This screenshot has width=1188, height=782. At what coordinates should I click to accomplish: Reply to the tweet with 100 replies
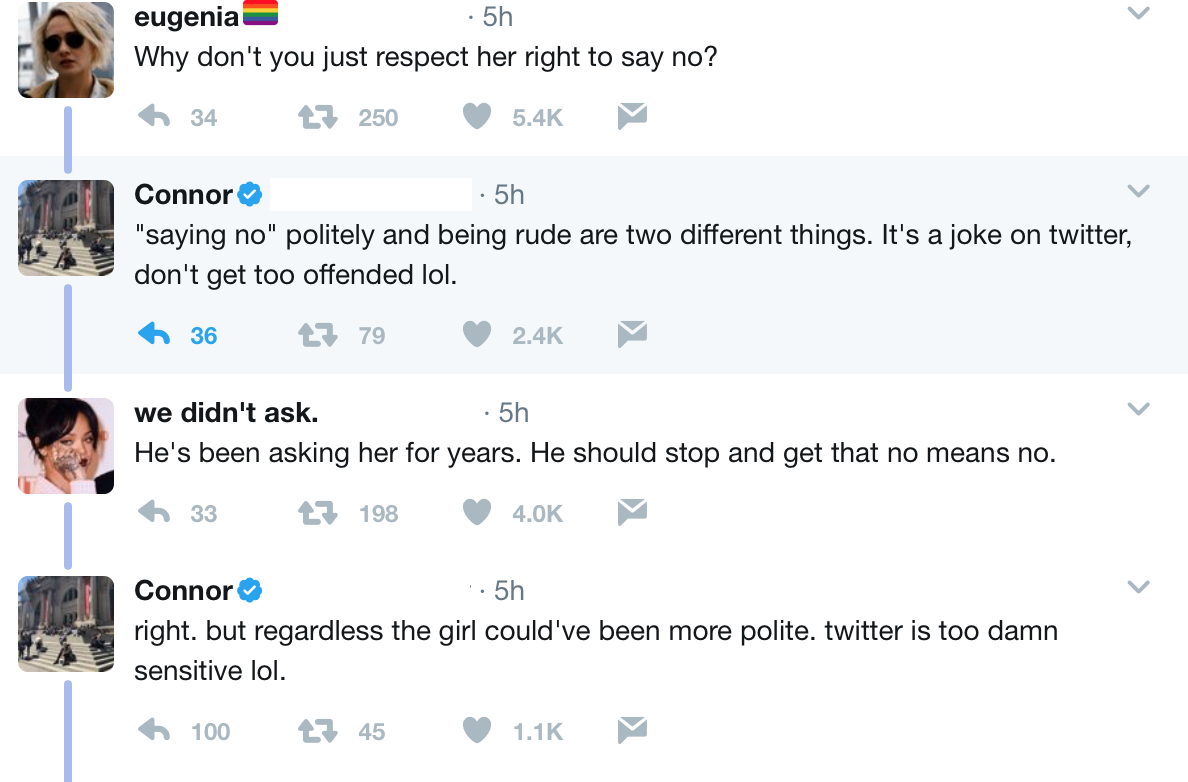153,731
